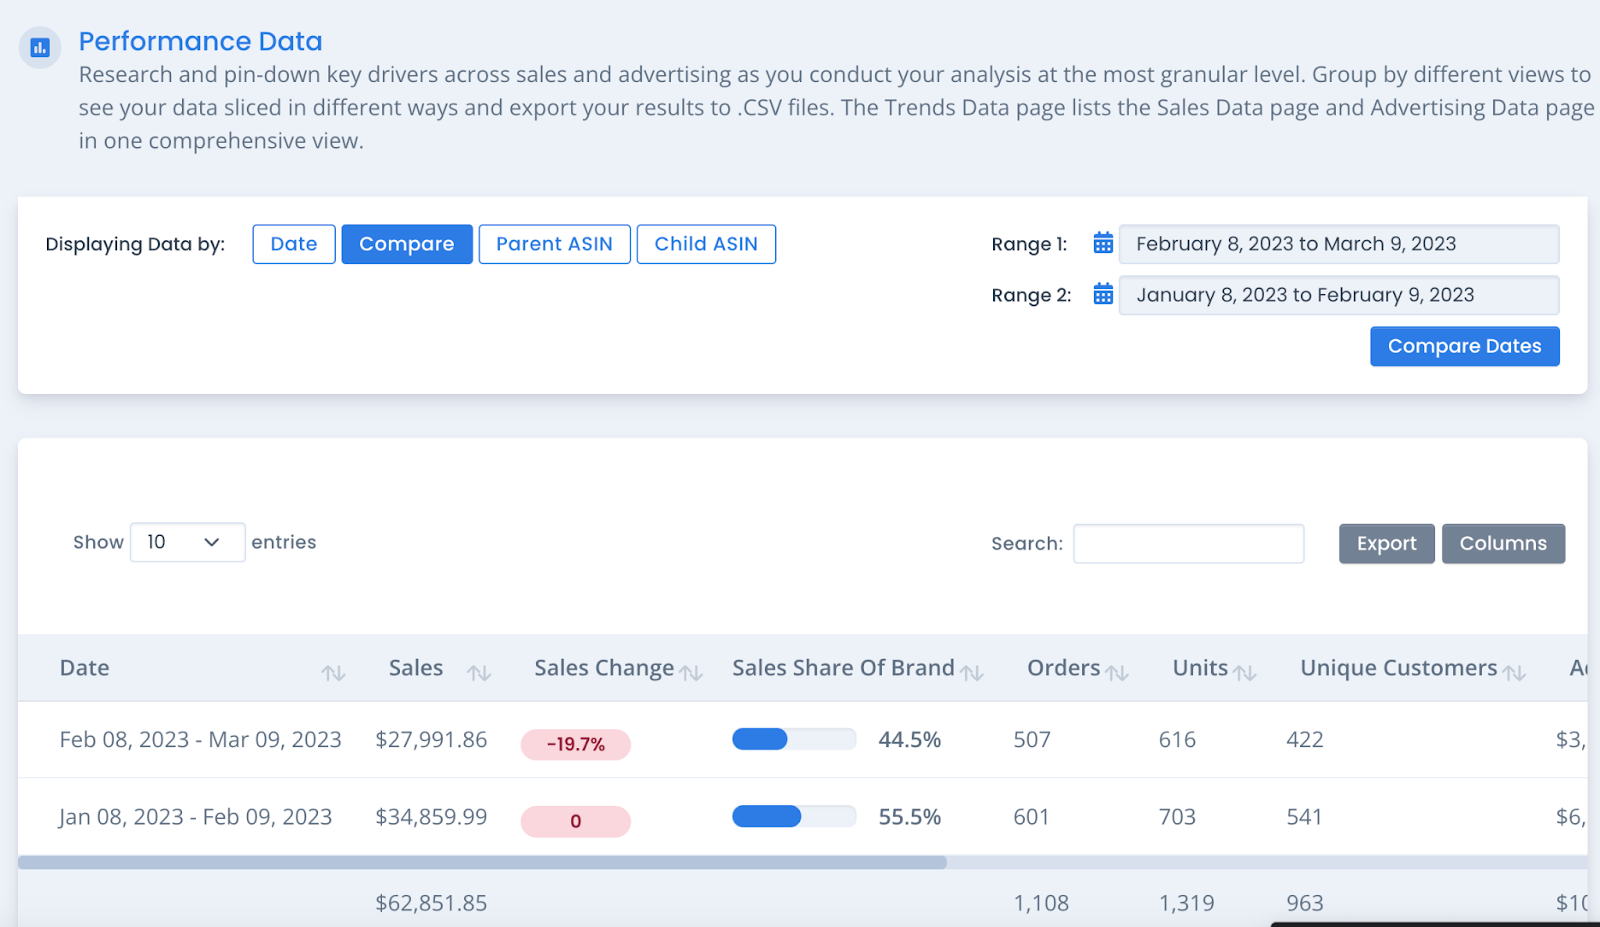
Task: Switch to the Date view tab
Action: [294, 244]
